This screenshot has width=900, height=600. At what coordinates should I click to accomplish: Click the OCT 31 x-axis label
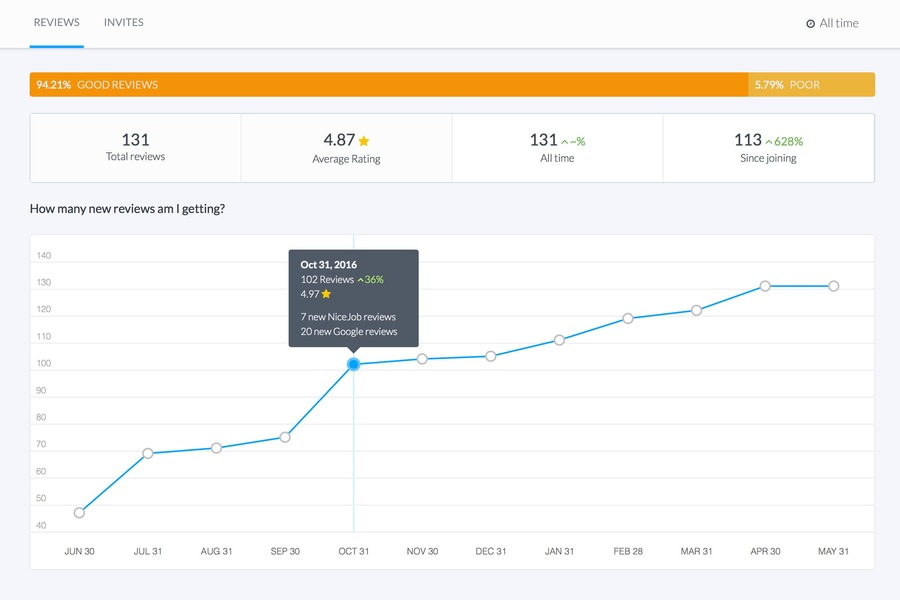[x=354, y=551]
